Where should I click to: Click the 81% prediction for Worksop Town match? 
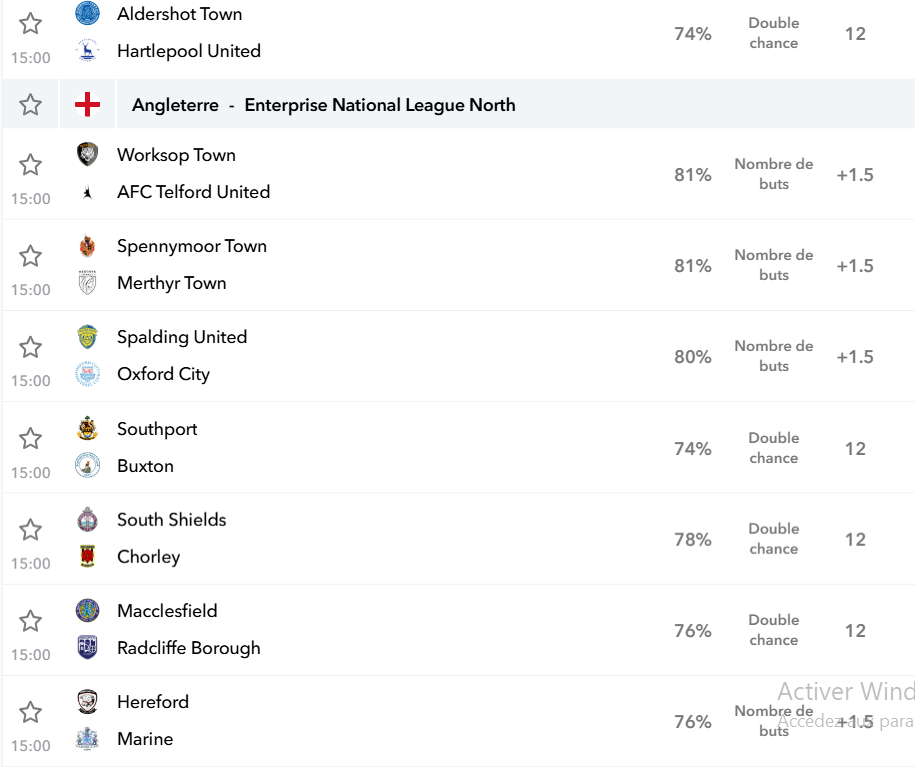coord(693,175)
